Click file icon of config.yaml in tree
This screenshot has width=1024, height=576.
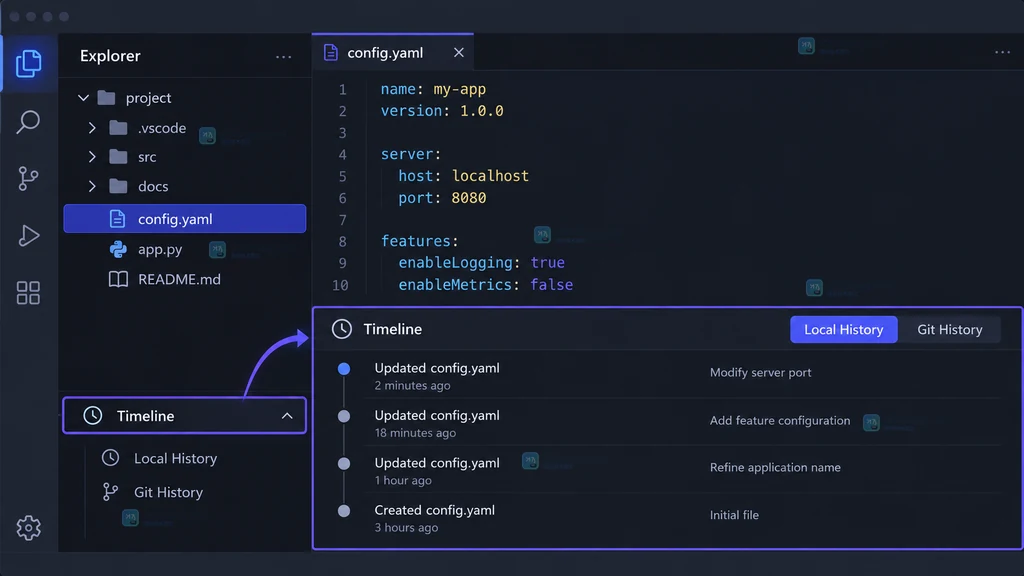118,219
